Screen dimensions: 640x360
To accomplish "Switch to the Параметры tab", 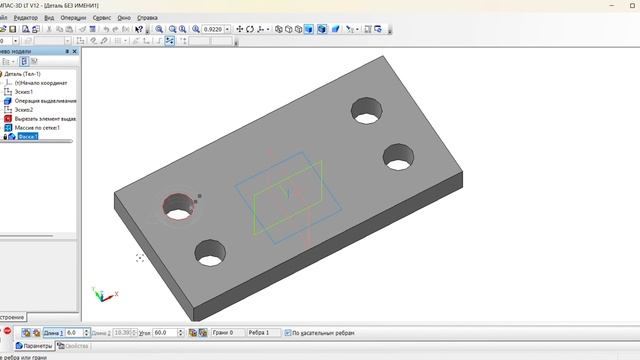I will (34, 346).
